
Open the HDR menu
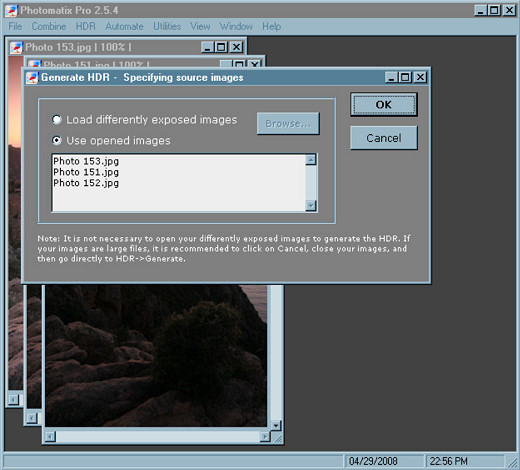point(86,26)
